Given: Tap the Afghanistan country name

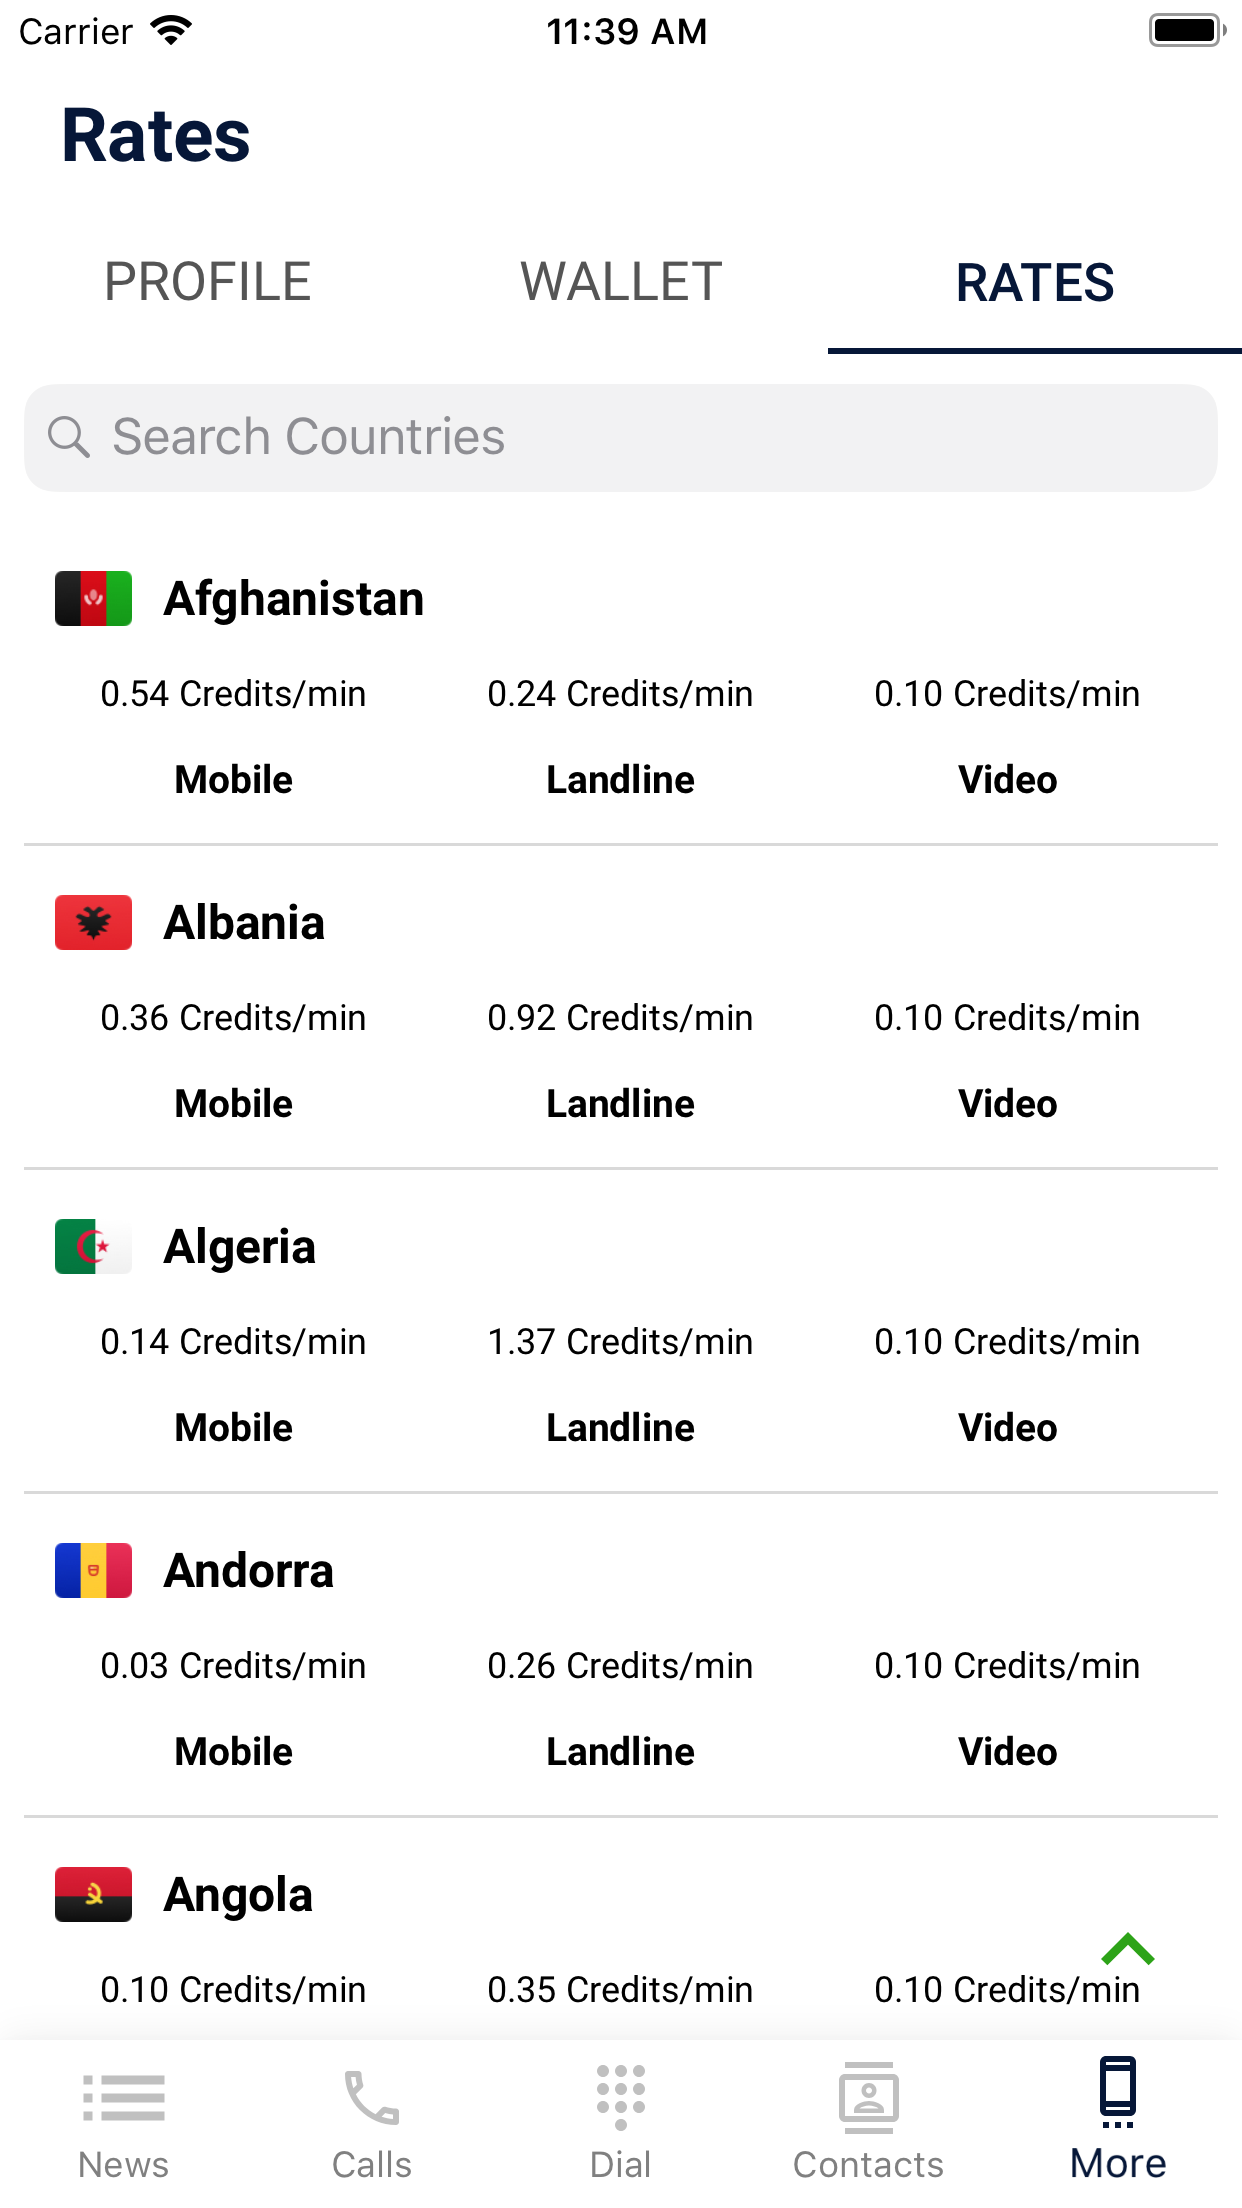Looking at the screenshot, I should [294, 599].
